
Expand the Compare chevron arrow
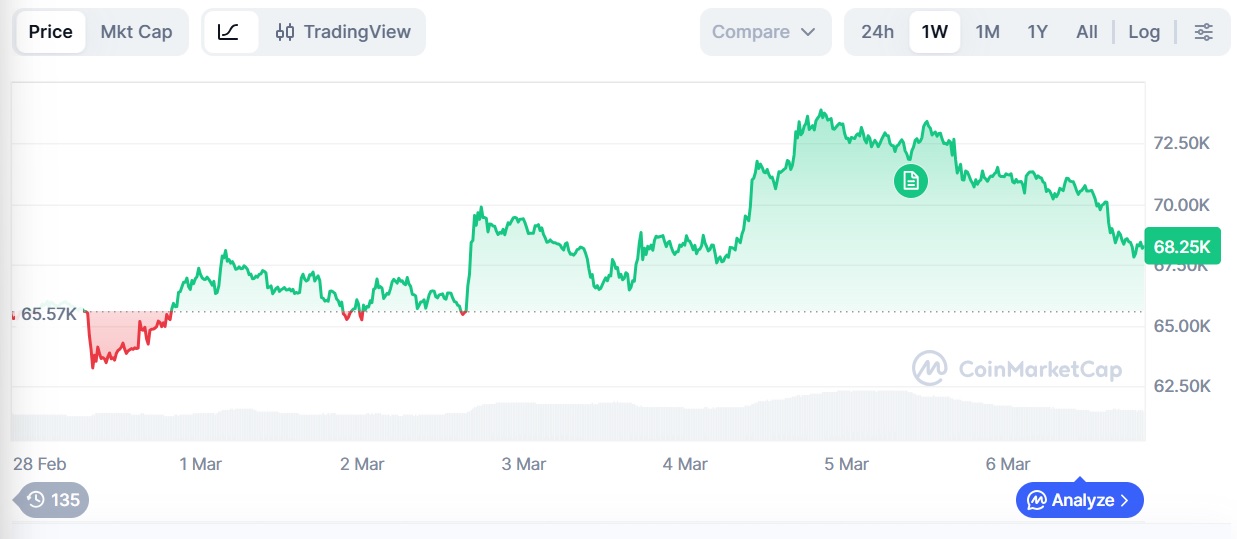pyautogui.click(x=808, y=32)
